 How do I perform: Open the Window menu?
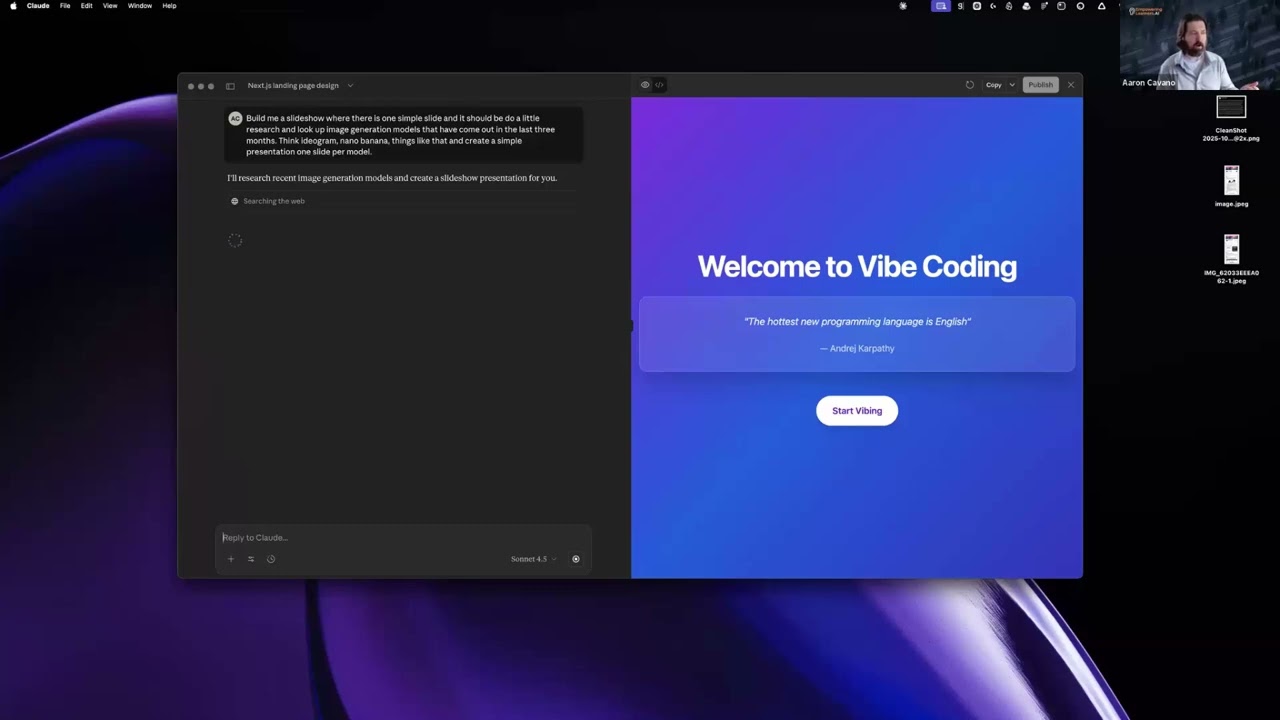[x=140, y=6]
